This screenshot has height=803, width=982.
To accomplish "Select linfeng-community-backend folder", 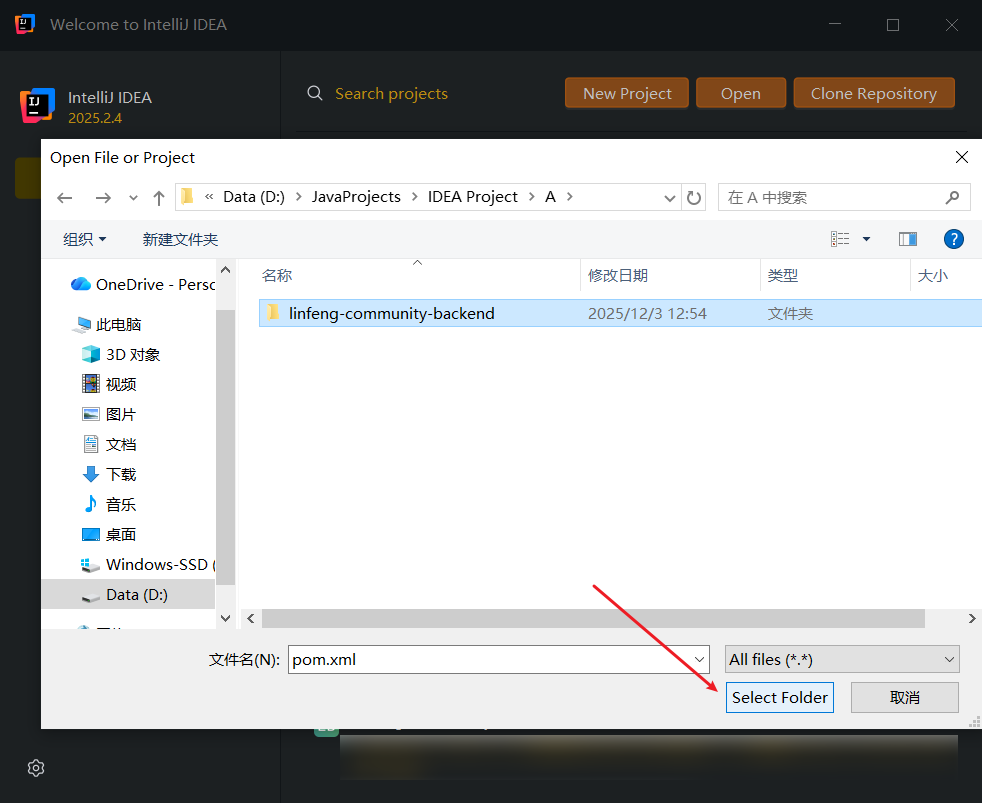I will 620,313.
